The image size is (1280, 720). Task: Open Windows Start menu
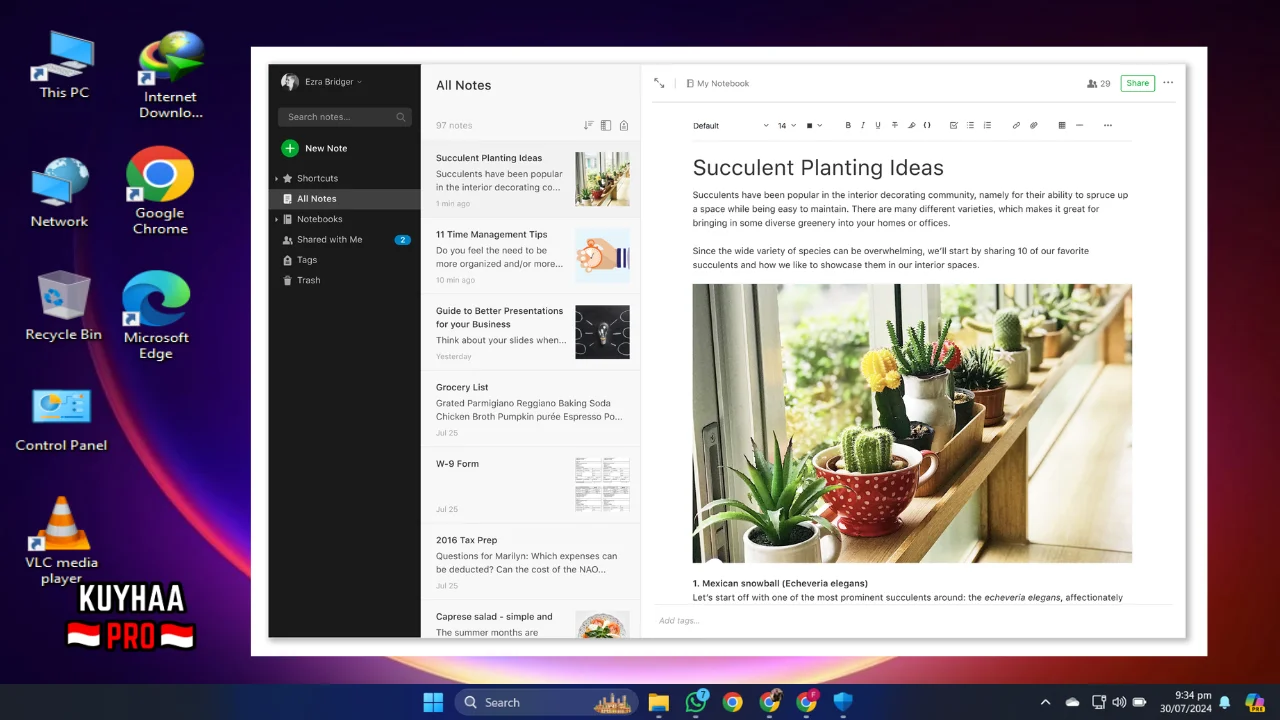433,702
